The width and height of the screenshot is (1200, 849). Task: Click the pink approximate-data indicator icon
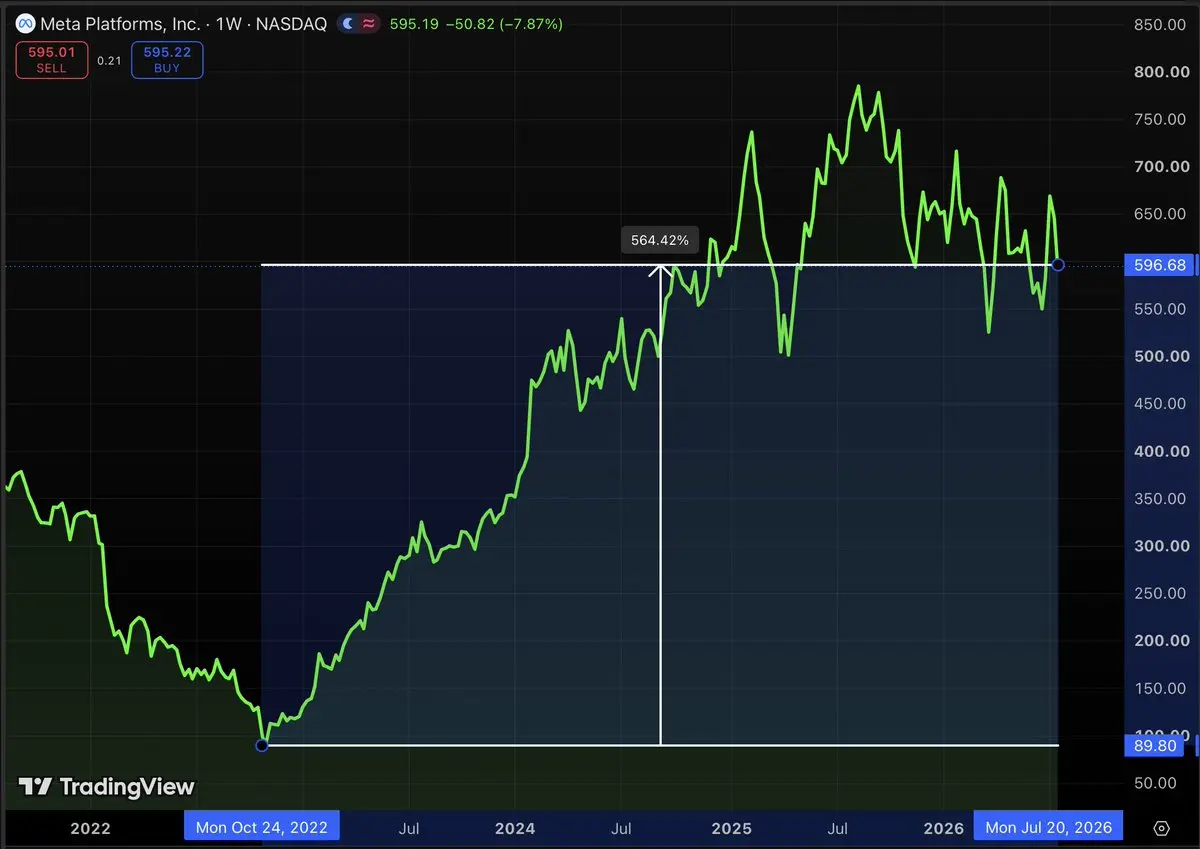(x=367, y=23)
